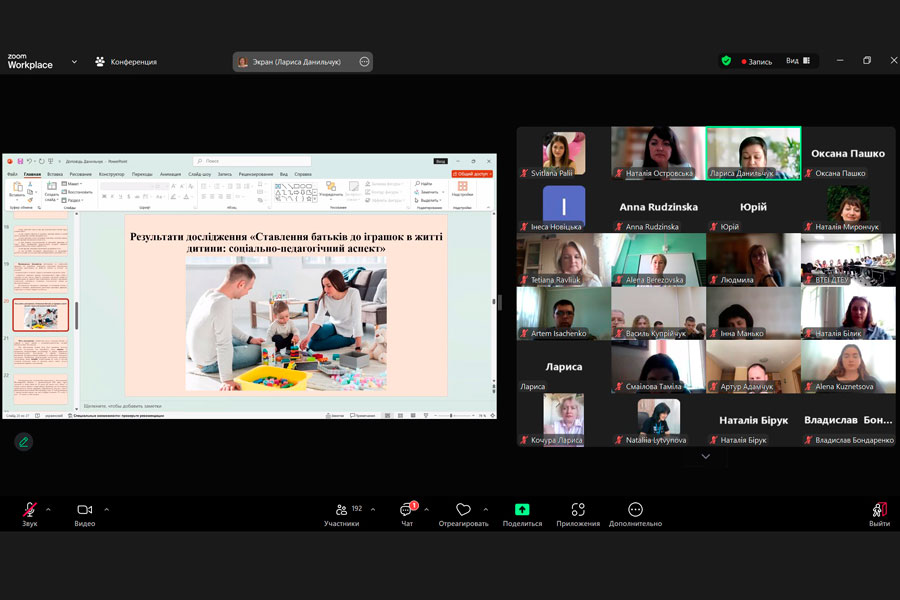Select the highlighted slide 20 thumbnail

(x=40, y=315)
